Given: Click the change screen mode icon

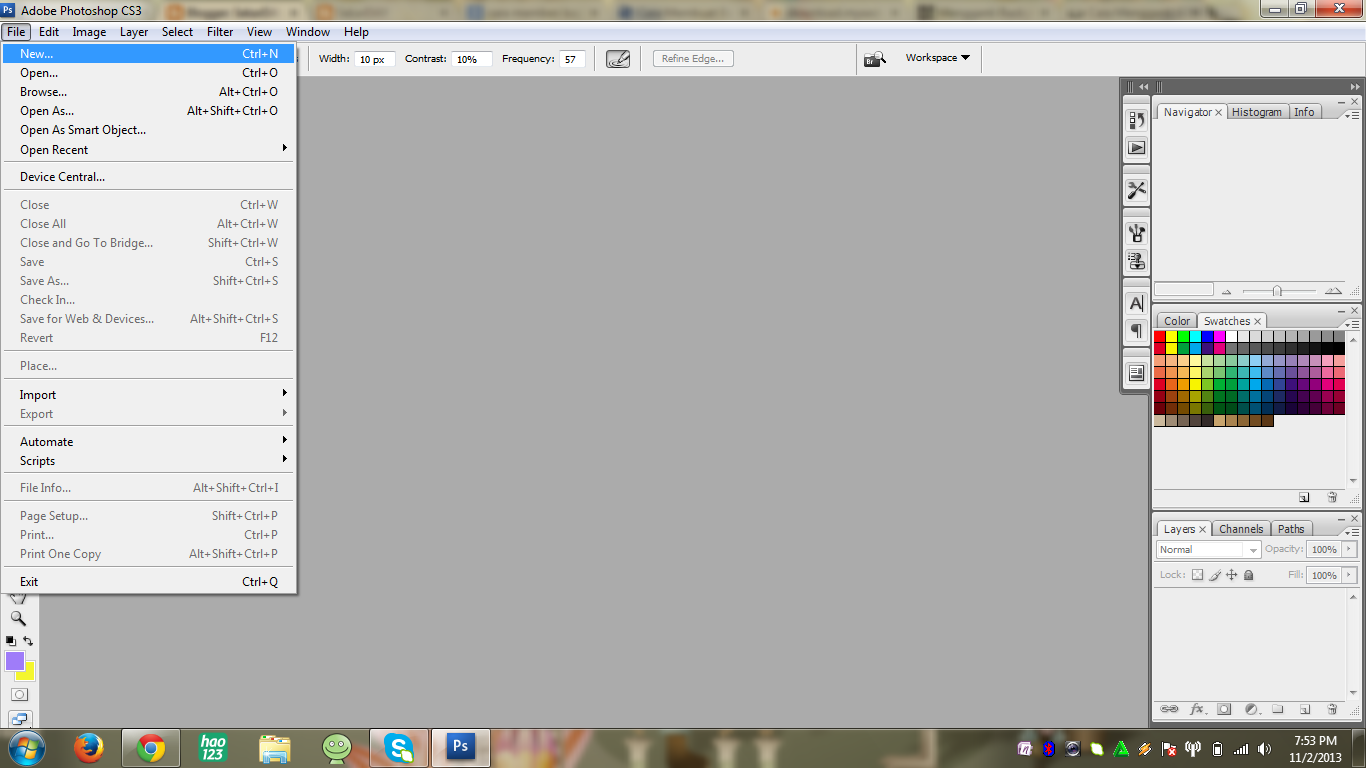Looking at the screenshot, I should click(19, 718).
